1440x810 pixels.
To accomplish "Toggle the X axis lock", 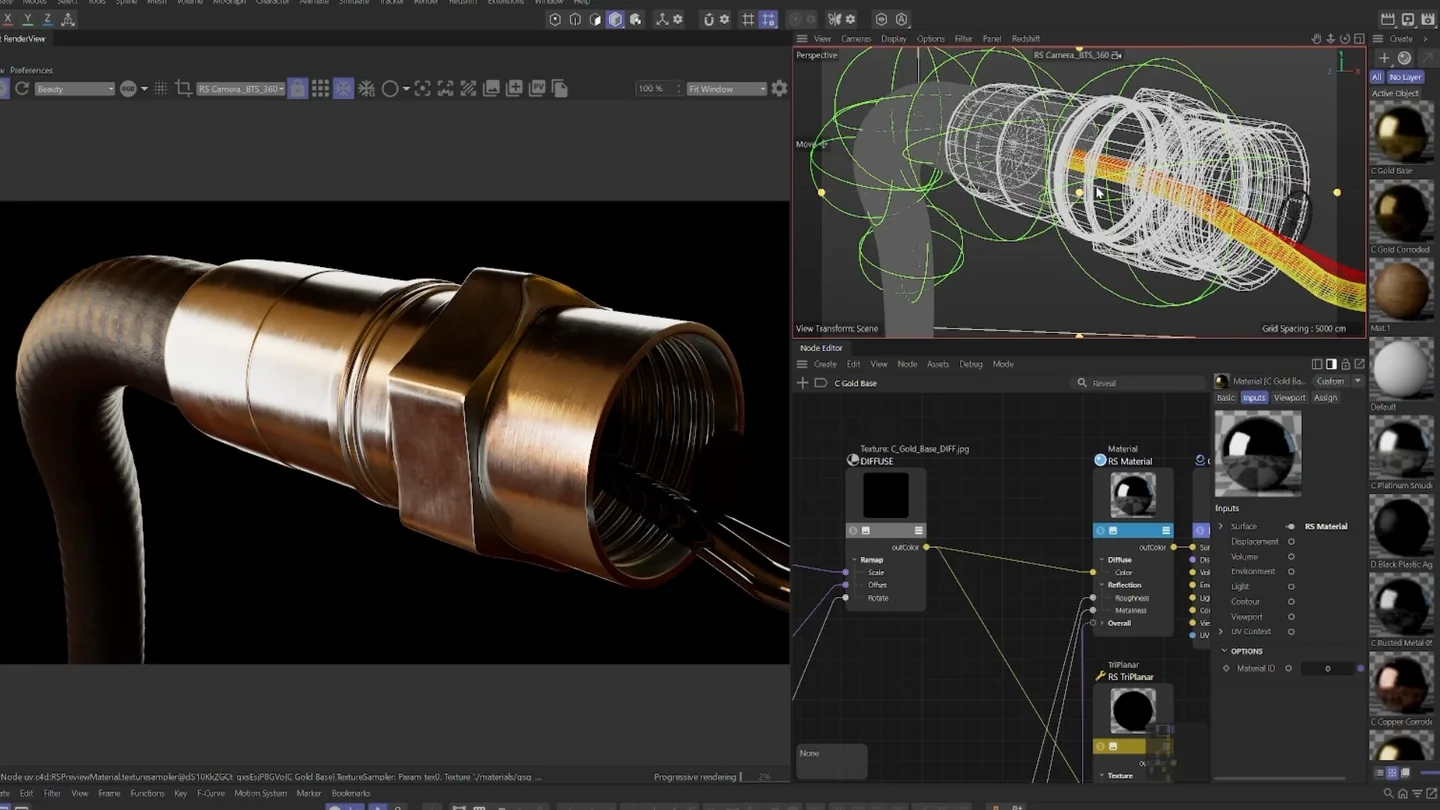I will (x=7, y=19).
